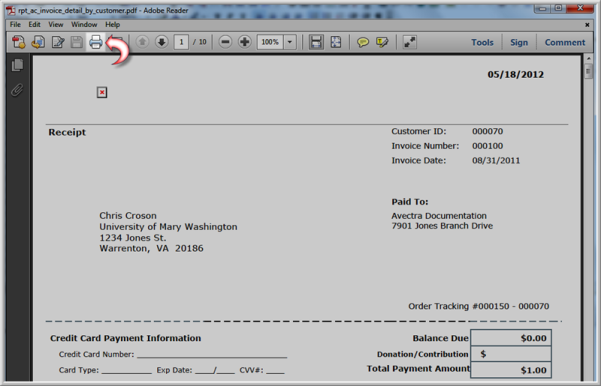The height and width of the screenshot is (386, 601).
Task: Maximize the Adobe Reader window
Action: (558, 8)
